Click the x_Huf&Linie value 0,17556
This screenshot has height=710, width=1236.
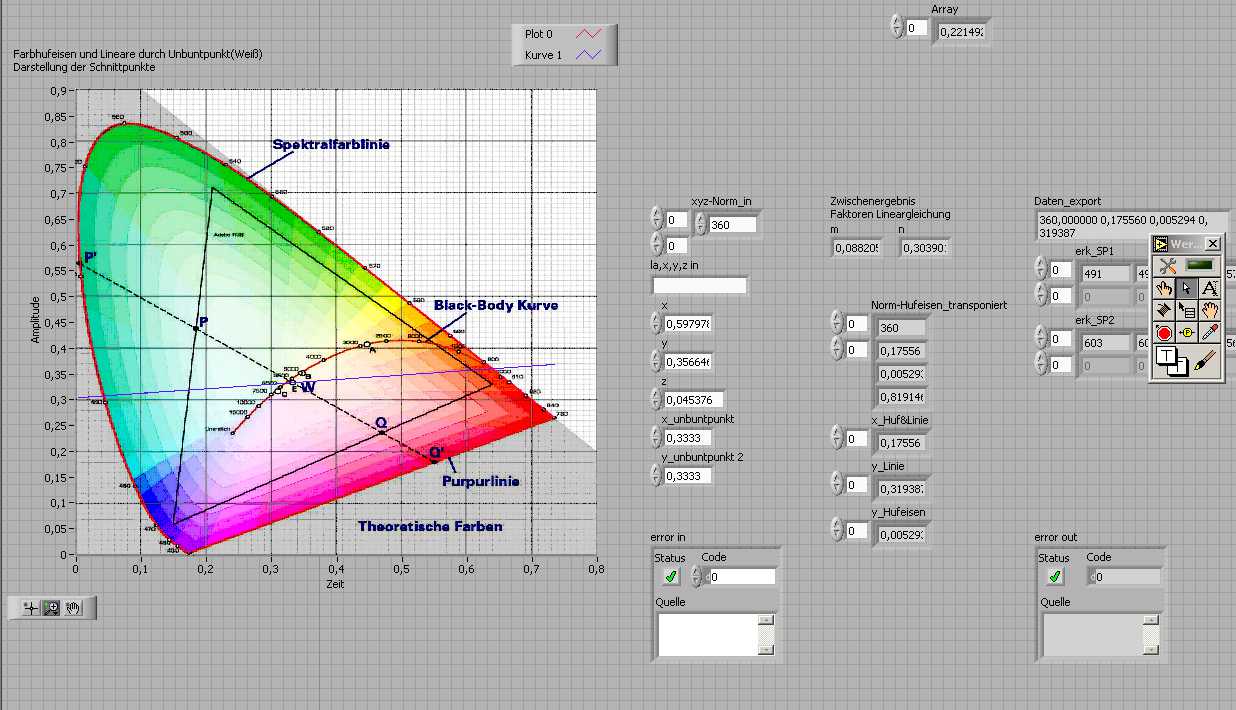(x=901, y=443)
